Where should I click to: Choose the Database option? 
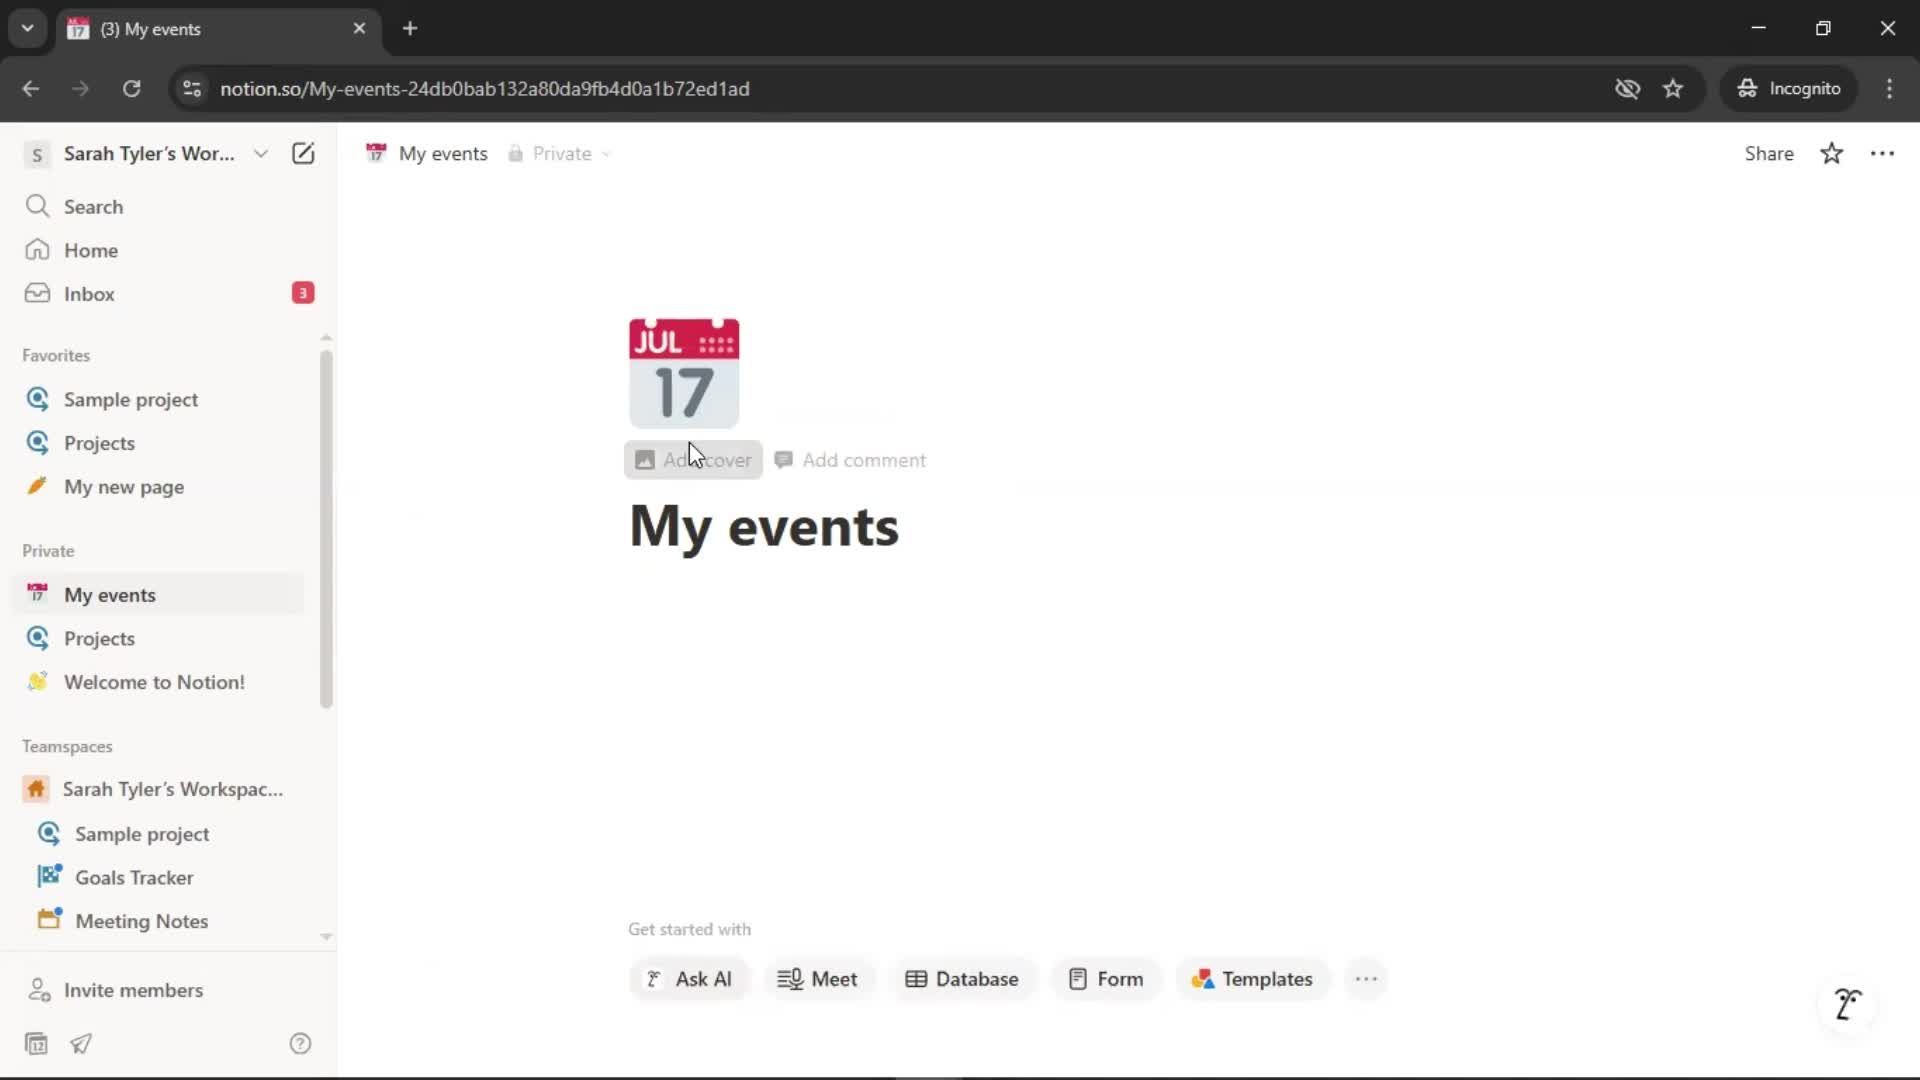click(x=963, y=979)
